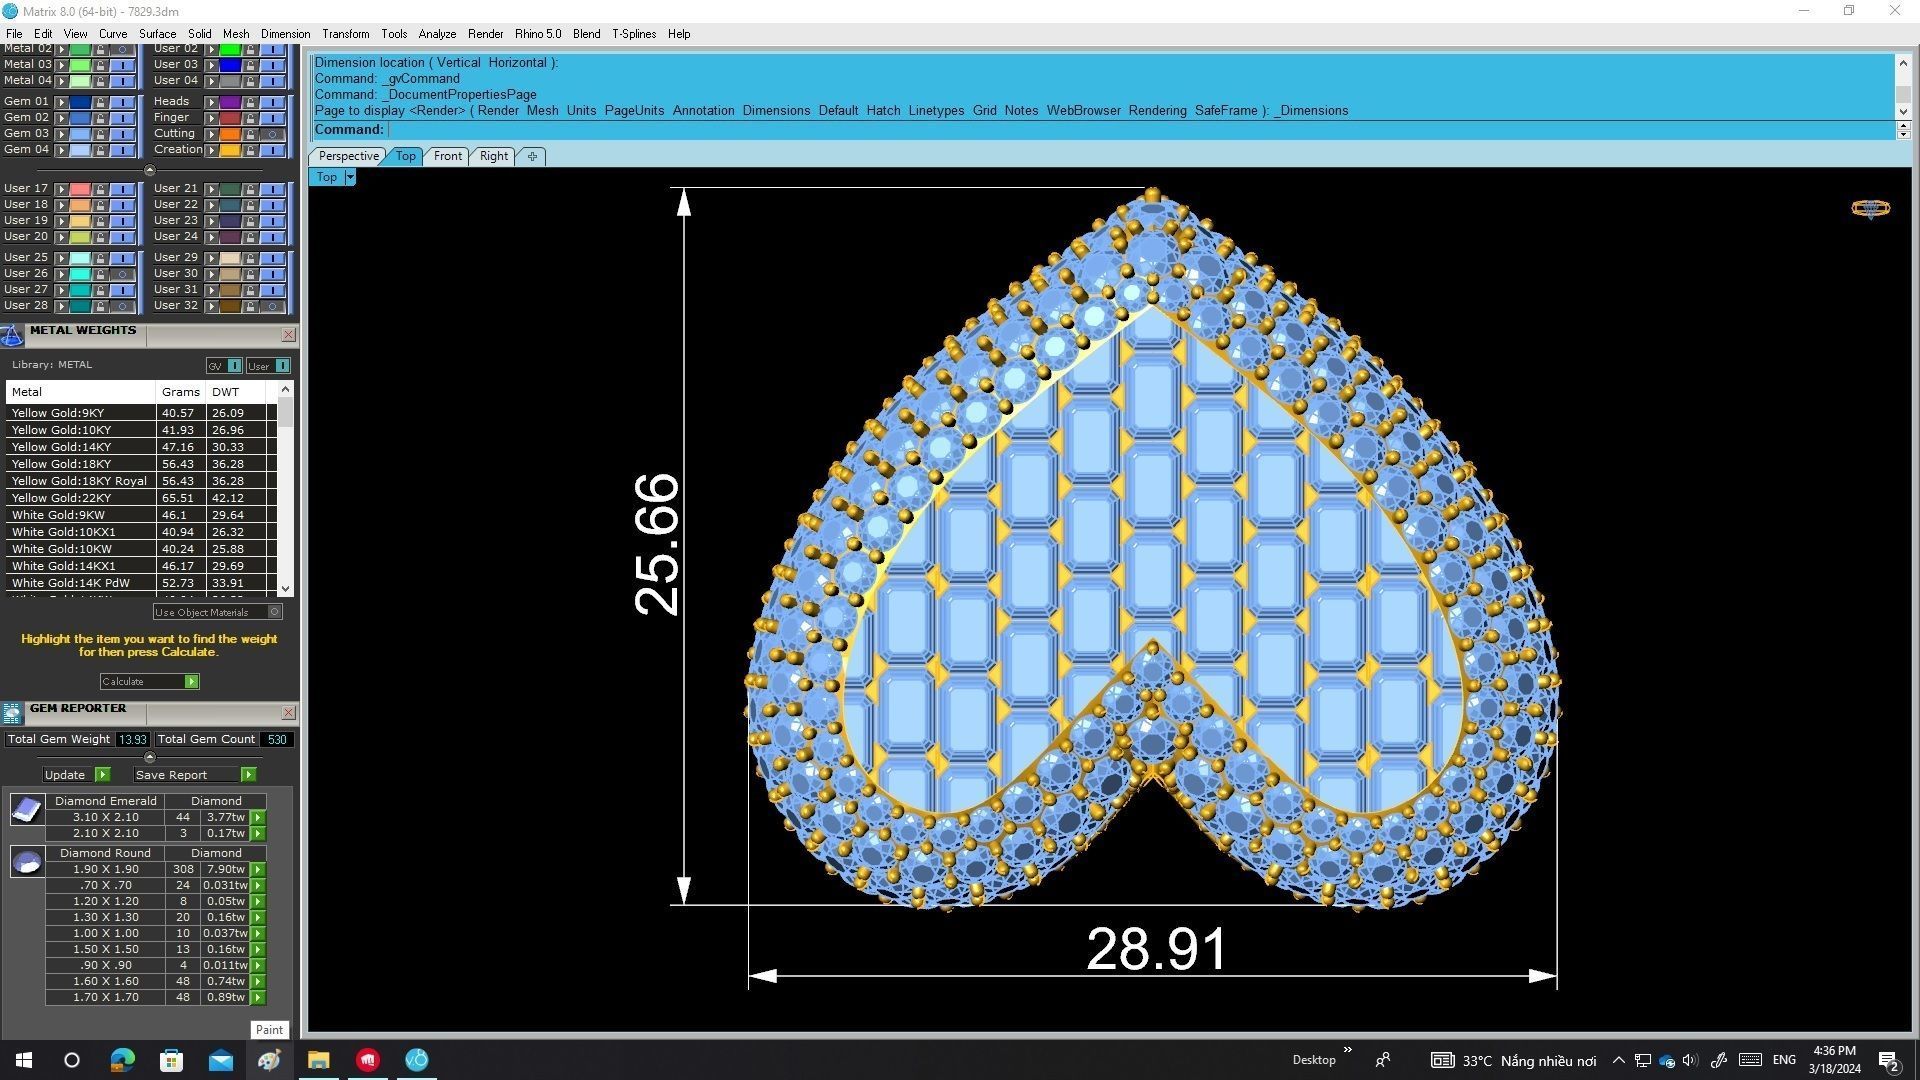Screen dimensions: 1920x1080
Task: Switch to the Perspective viewport tab
Action: (x=348, y=156)
